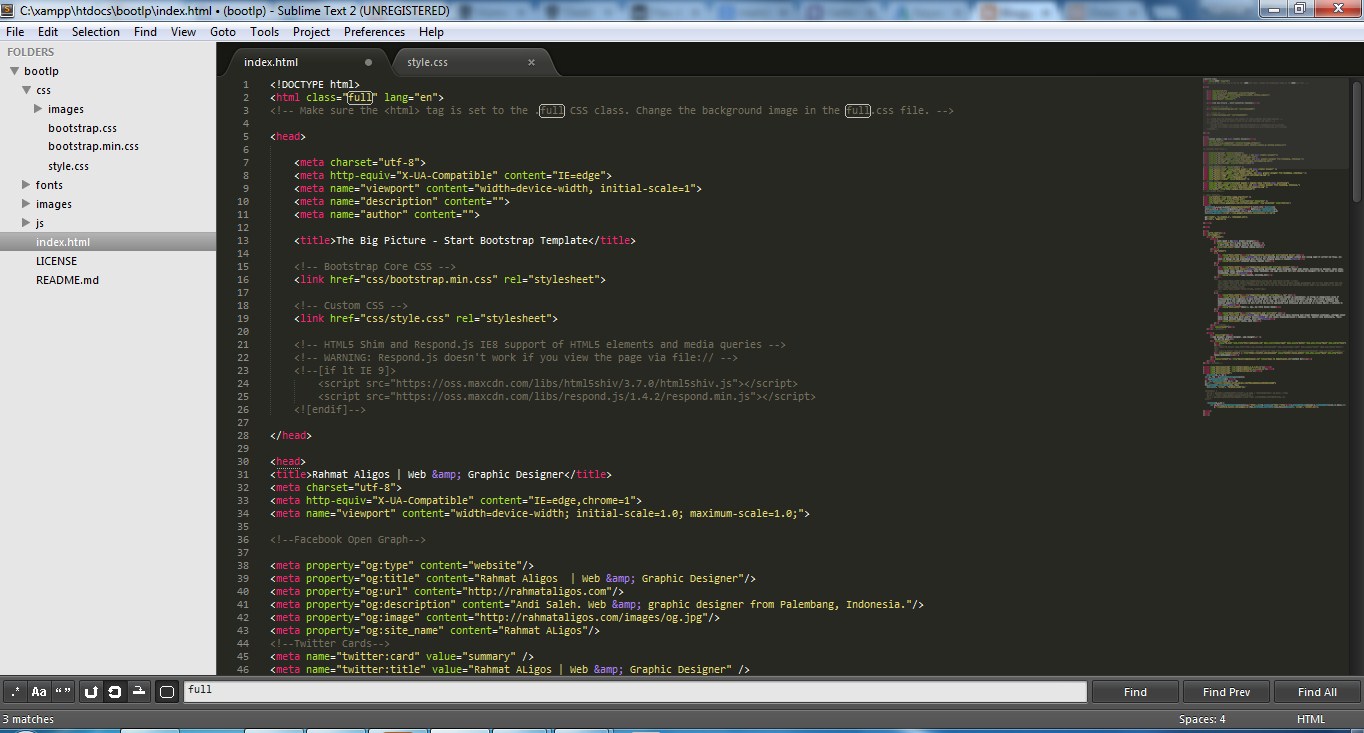Image resolution: width=1364 pixels, height=733 pixels.
Task: Click the Find All button
Action: tap(1317, 692)
